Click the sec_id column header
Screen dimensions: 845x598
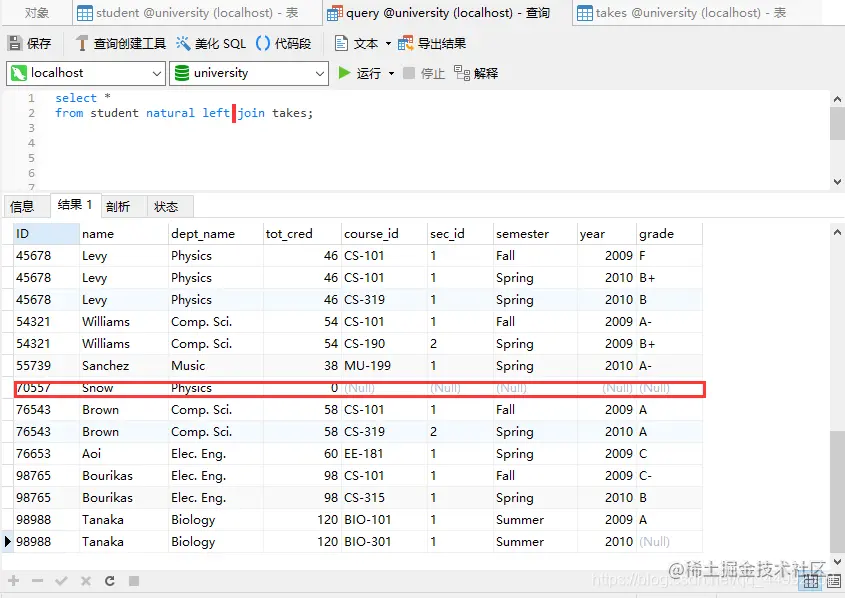460,234
